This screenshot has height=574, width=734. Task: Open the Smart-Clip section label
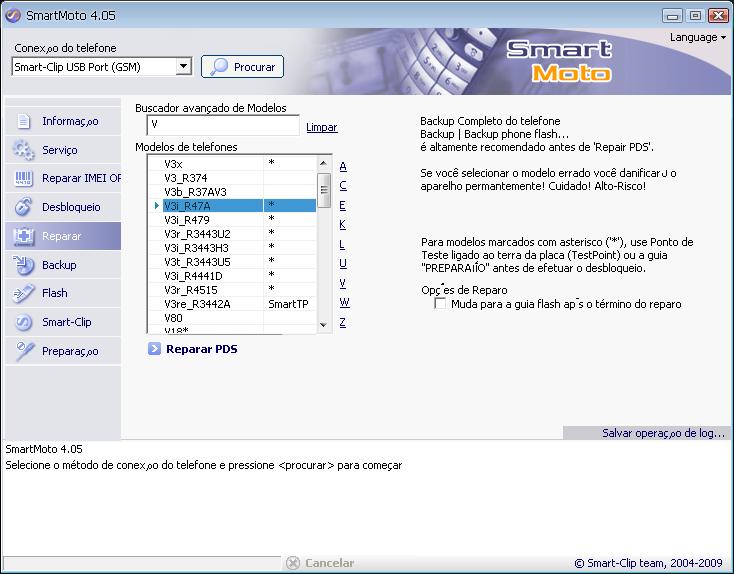click(x=67, y=322)
